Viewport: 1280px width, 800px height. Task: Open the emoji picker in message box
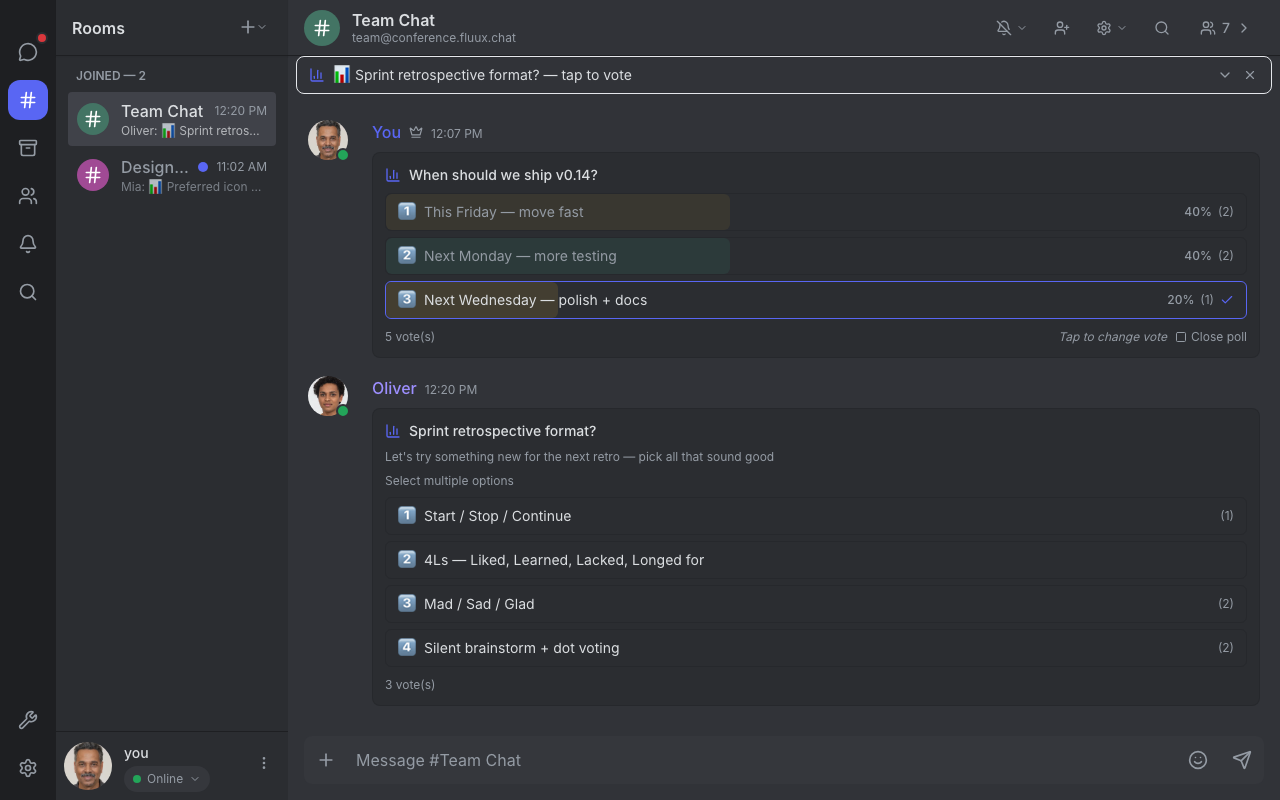[1197, 760]
